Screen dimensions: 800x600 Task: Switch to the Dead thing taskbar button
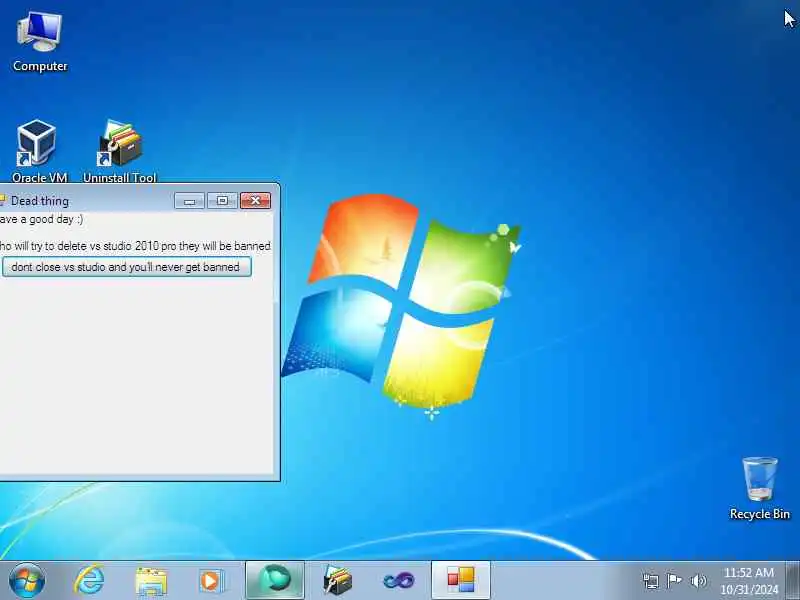click(461, 581)
